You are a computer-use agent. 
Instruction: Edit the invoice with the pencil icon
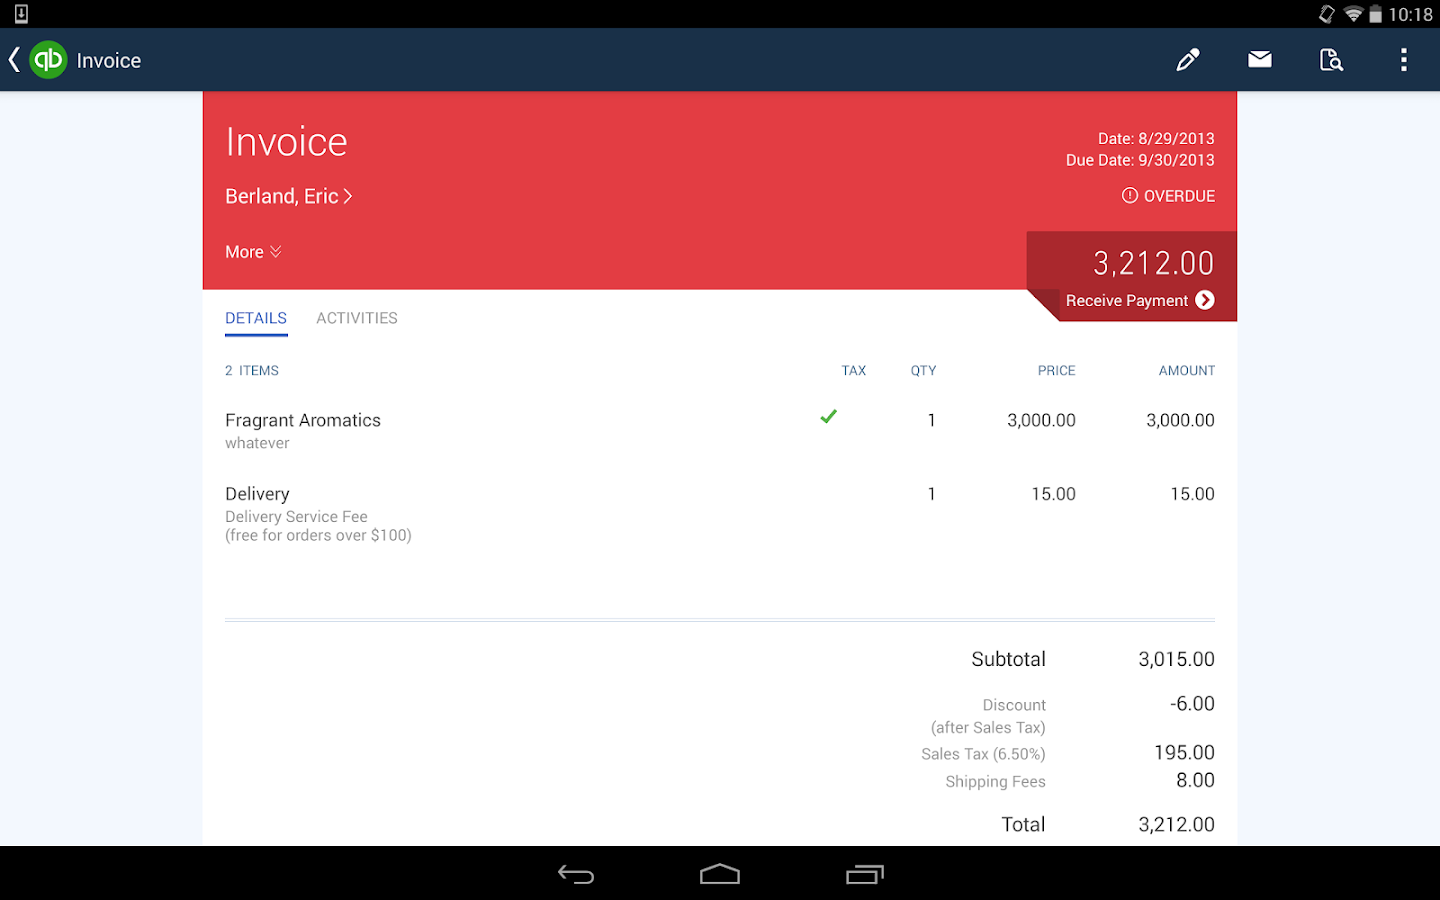coord(1188,60)
